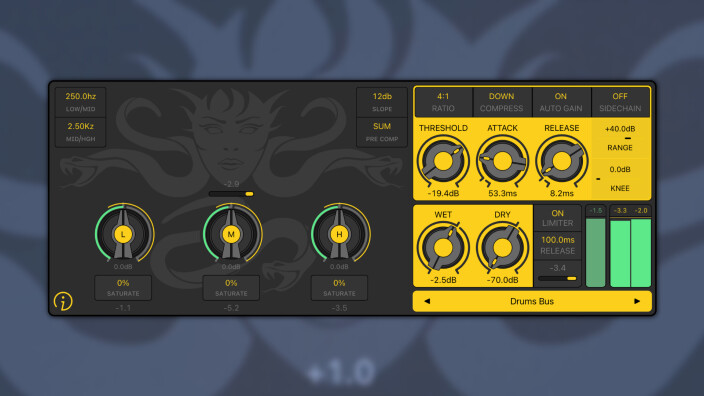Switch the DOWN Compress mode
The image size is (704, 396).
point(502,102)
